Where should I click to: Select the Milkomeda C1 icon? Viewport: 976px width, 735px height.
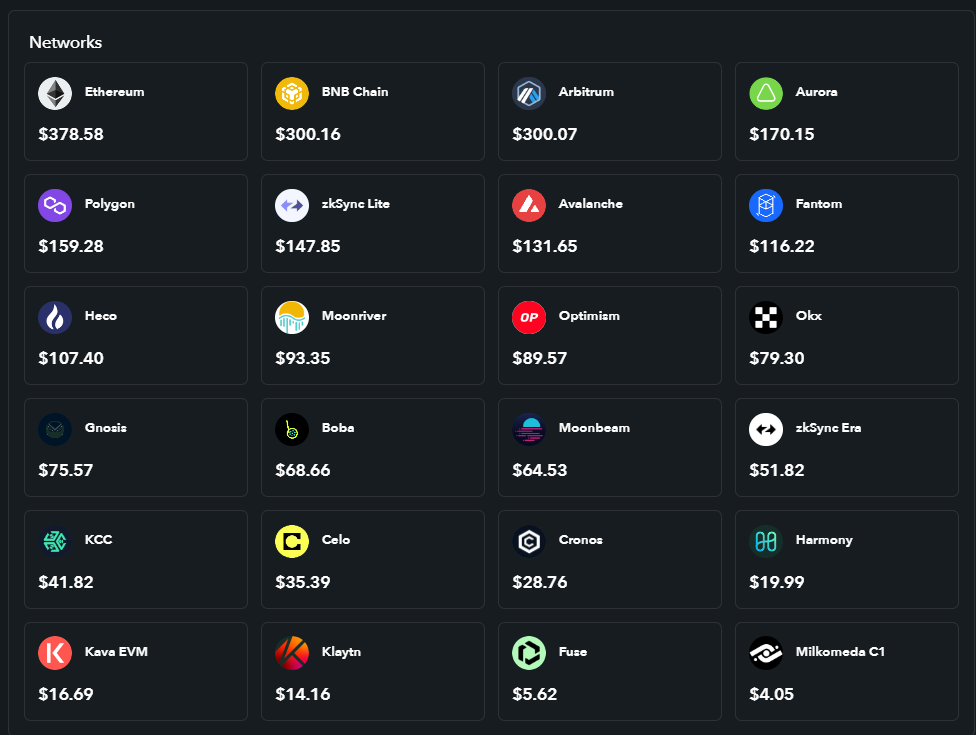[766, 653]
